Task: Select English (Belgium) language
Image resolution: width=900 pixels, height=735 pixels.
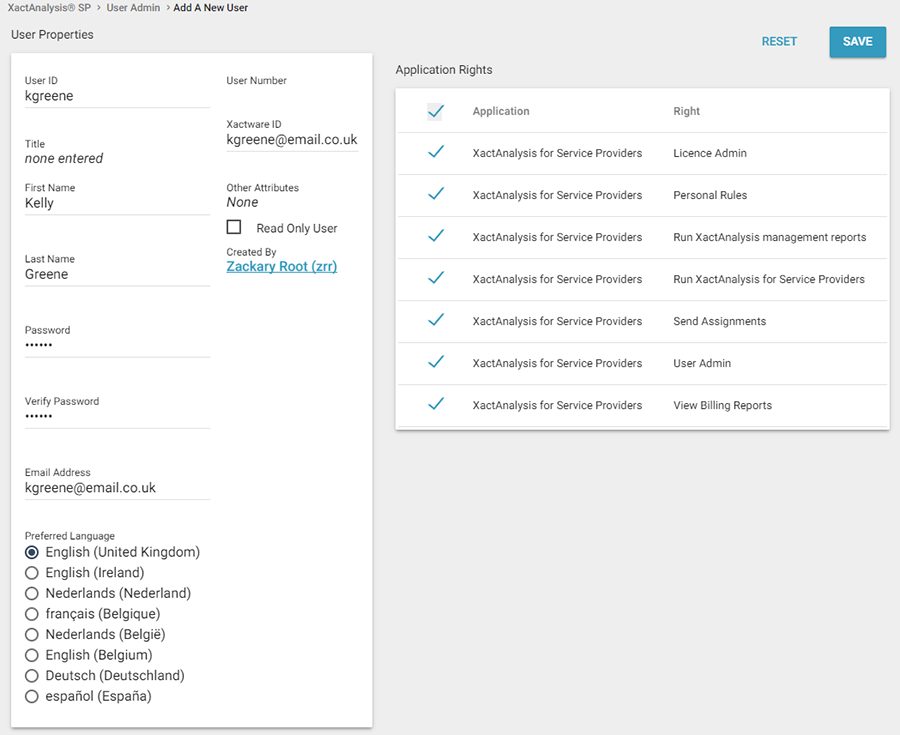Action: (x=32, y=655)
